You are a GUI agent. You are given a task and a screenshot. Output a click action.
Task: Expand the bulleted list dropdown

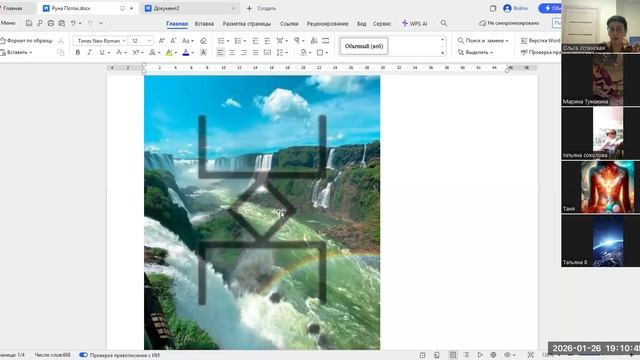[228, 41]
